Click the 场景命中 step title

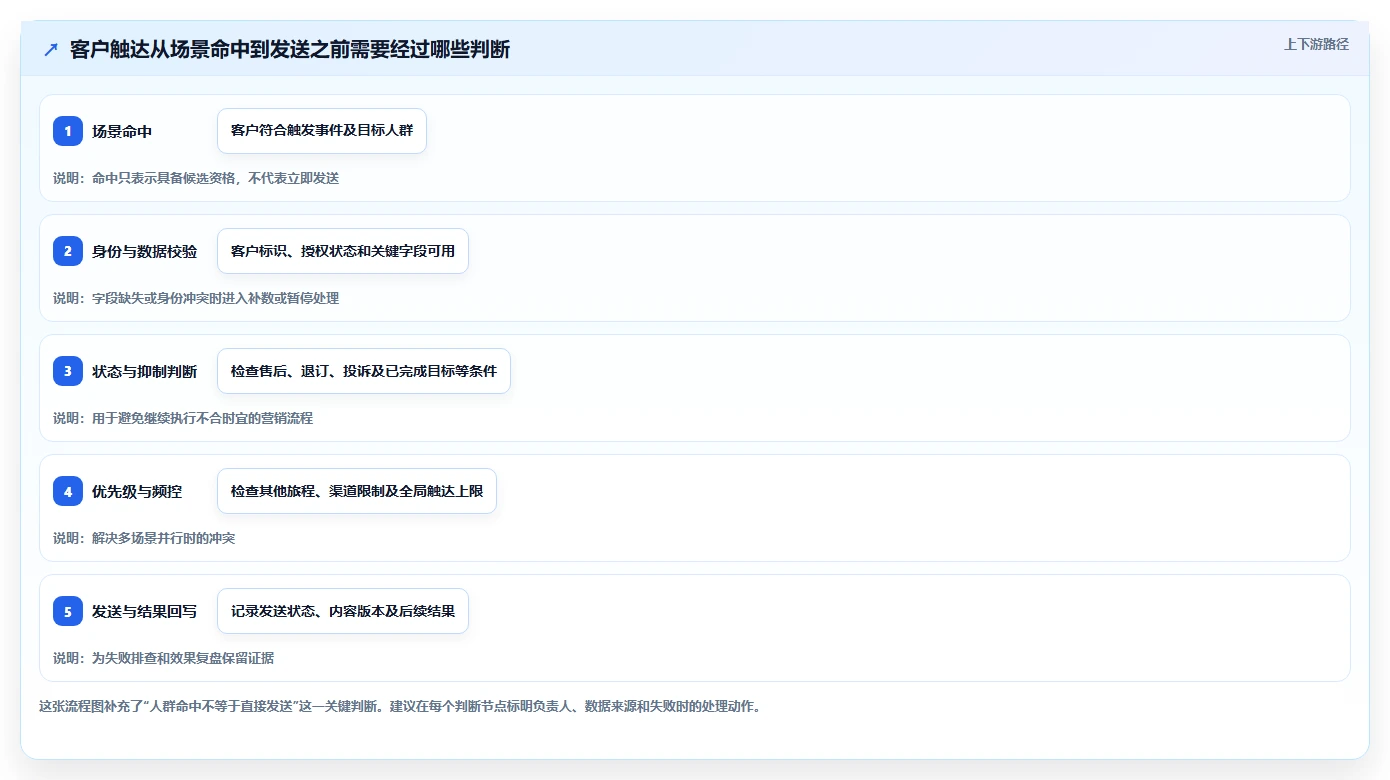(x=122, y=131)
